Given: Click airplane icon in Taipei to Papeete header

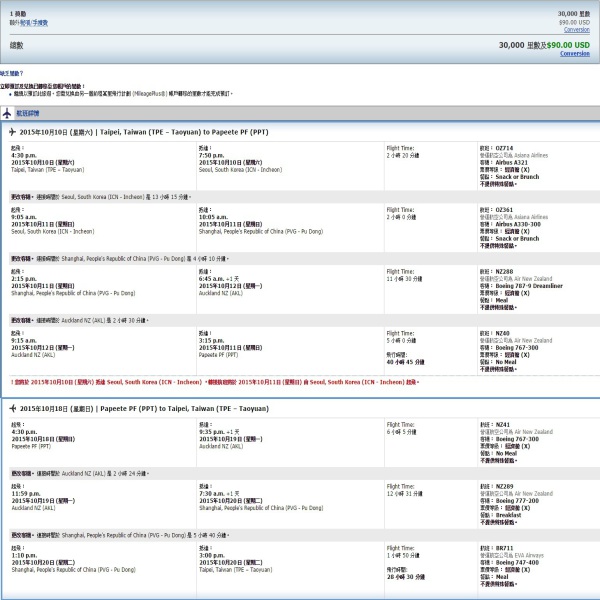Looking at the screenshot, I should (11, 133).
